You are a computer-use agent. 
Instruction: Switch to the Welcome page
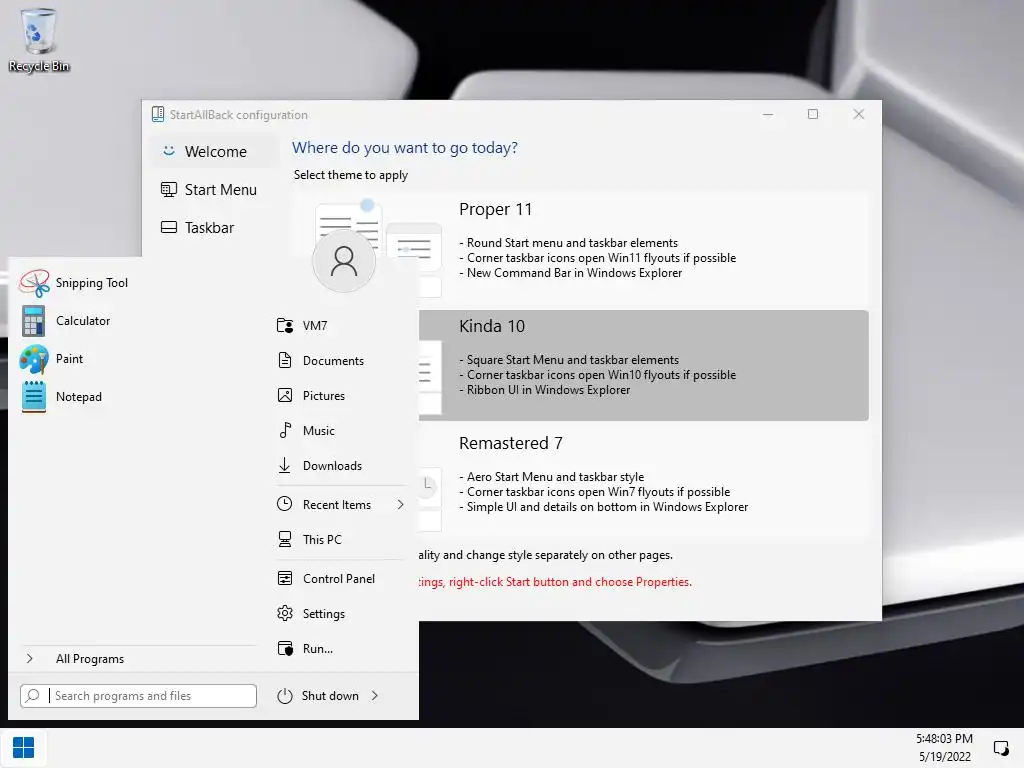pyautogui.click(x=213, y=152)
